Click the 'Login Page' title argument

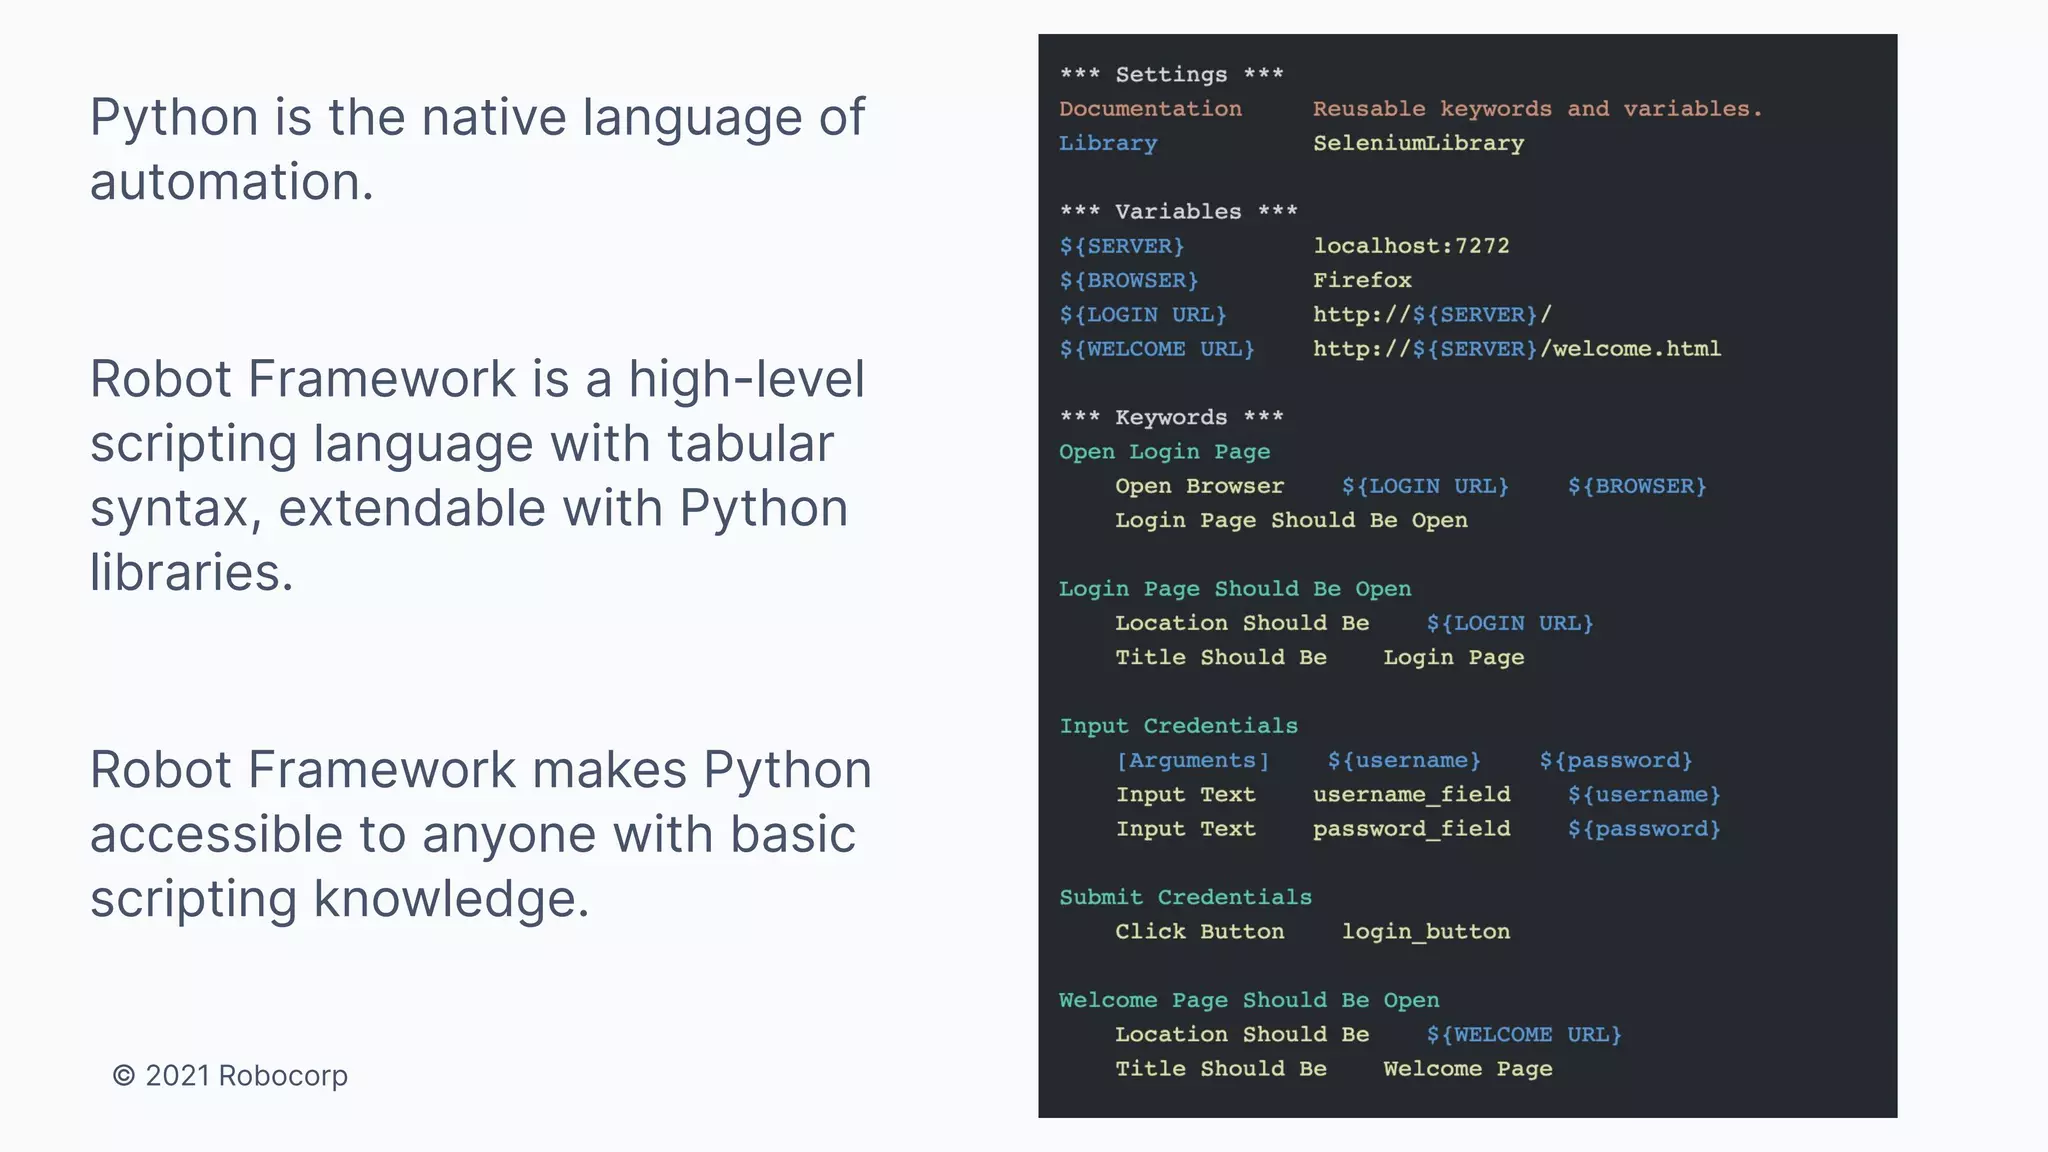coord(1453,657)
